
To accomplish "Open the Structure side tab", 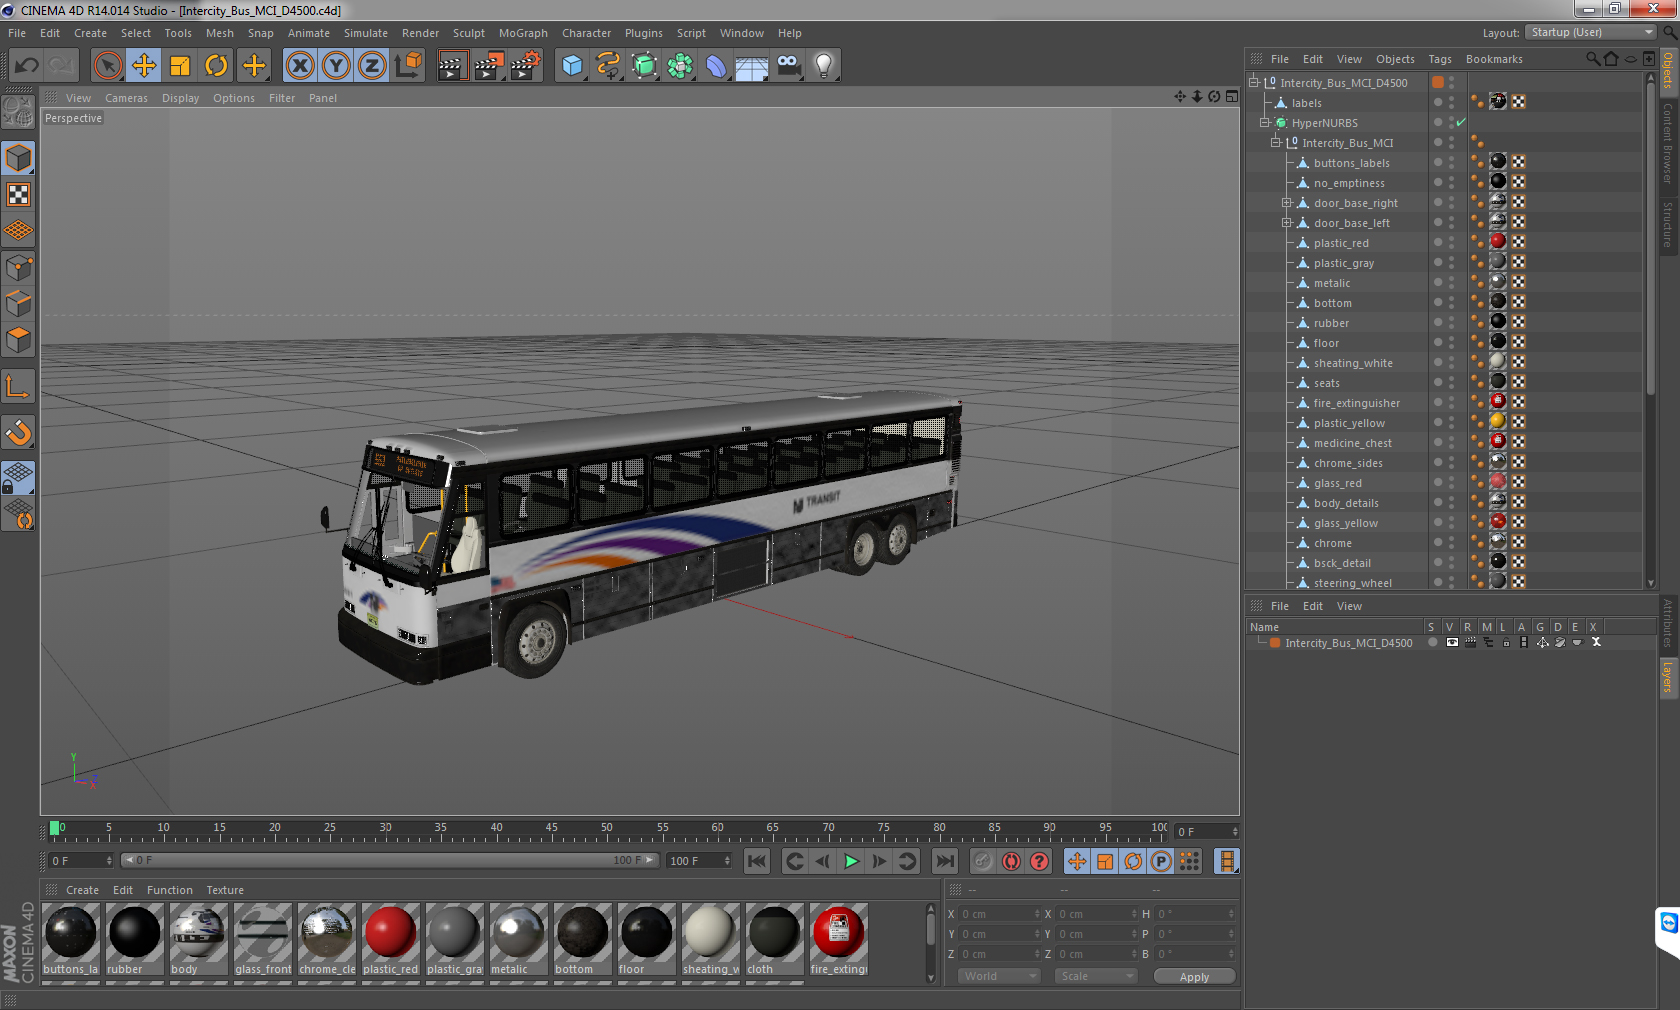I will tap(1668, 224).
